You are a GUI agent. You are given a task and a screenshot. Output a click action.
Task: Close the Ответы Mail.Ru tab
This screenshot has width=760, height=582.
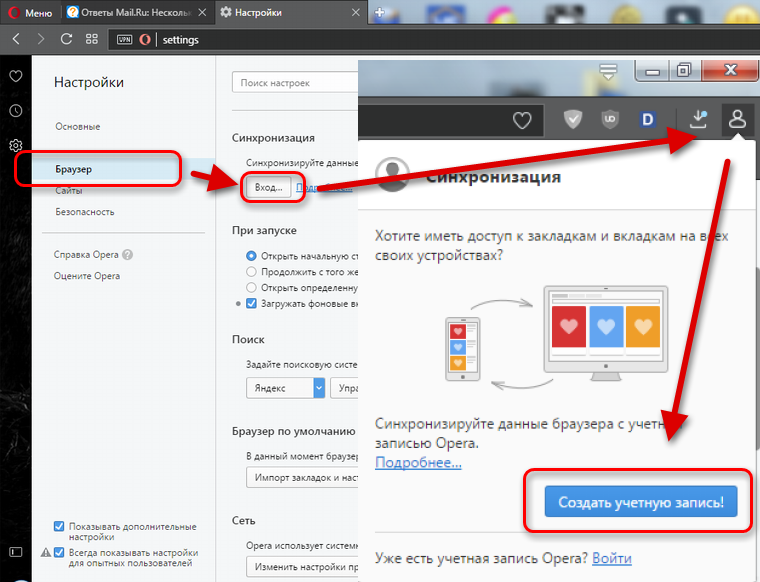pos(203,13)
